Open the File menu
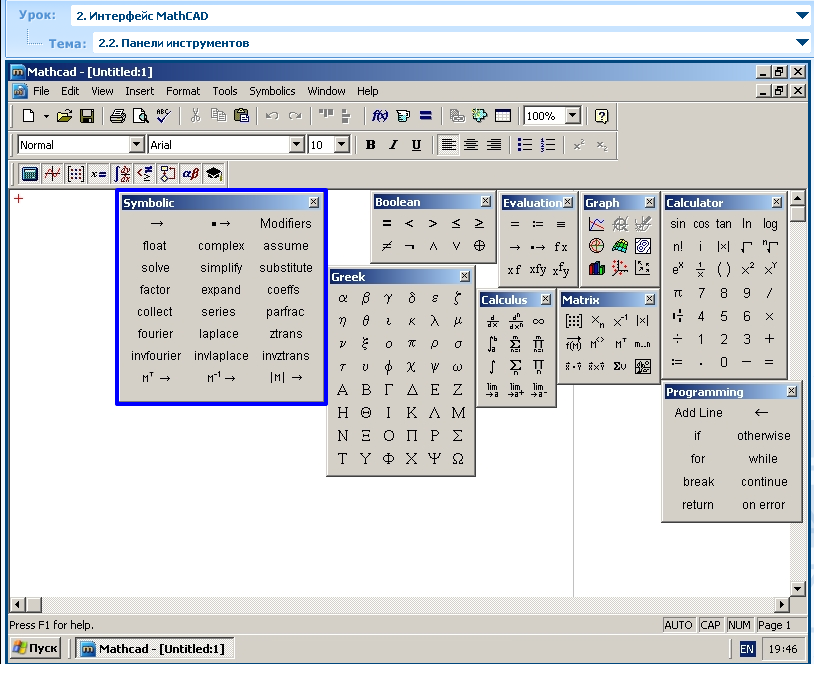The image size is (814, 682). (41, 91)
